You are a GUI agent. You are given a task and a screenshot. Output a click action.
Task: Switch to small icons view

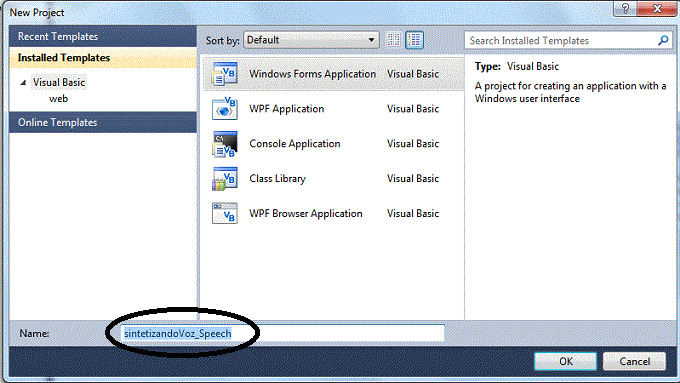tap(394, 40)
